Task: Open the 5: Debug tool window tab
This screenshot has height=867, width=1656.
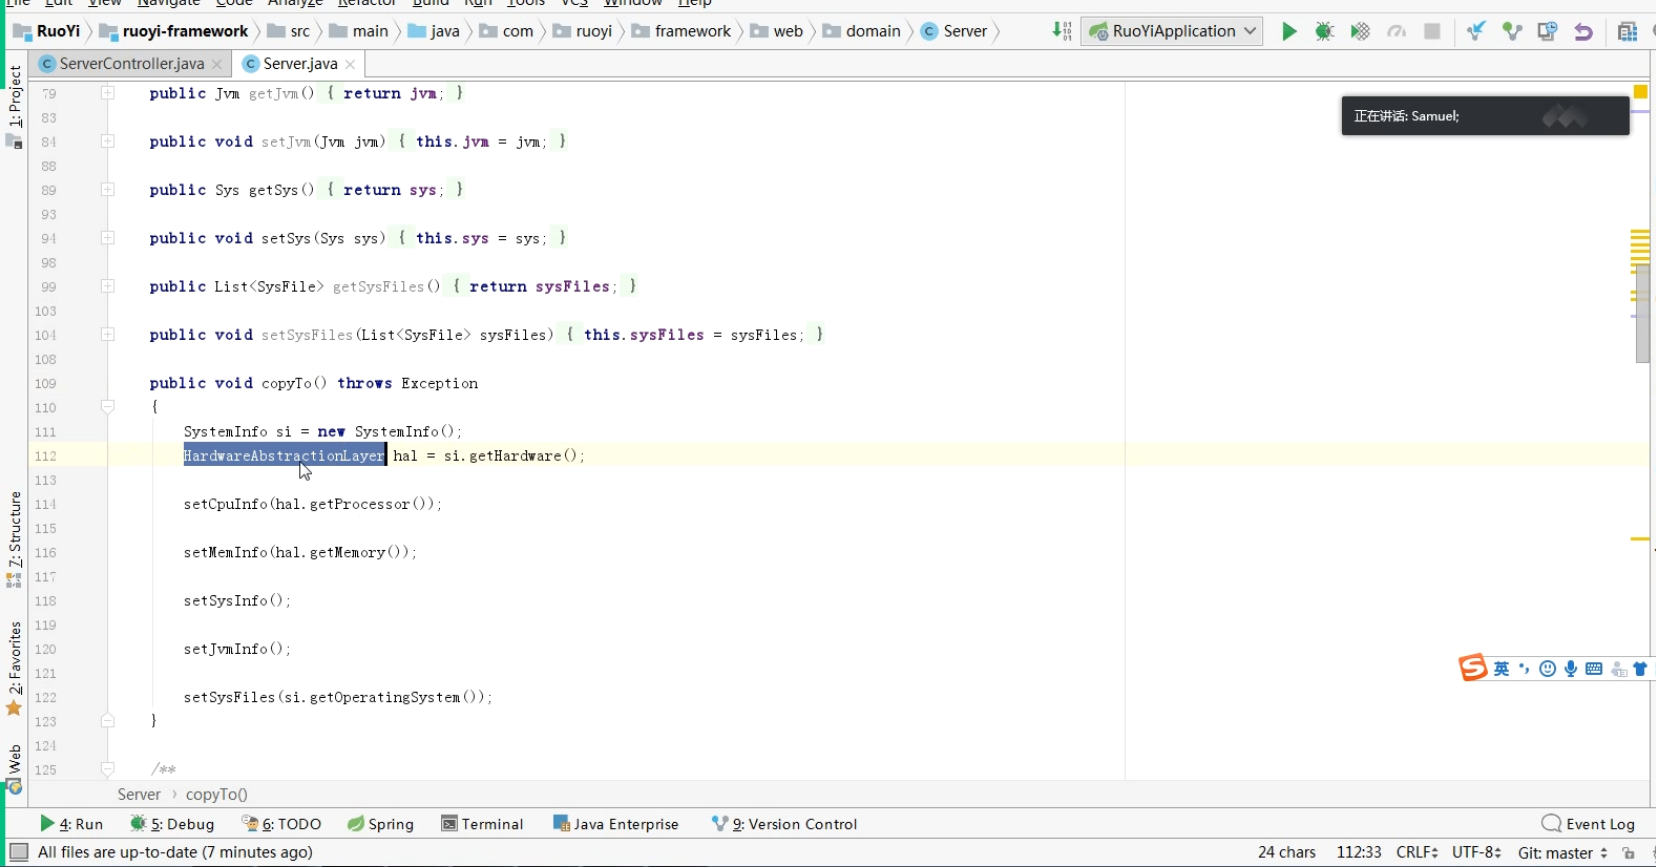Action: (x=172, y=824)
